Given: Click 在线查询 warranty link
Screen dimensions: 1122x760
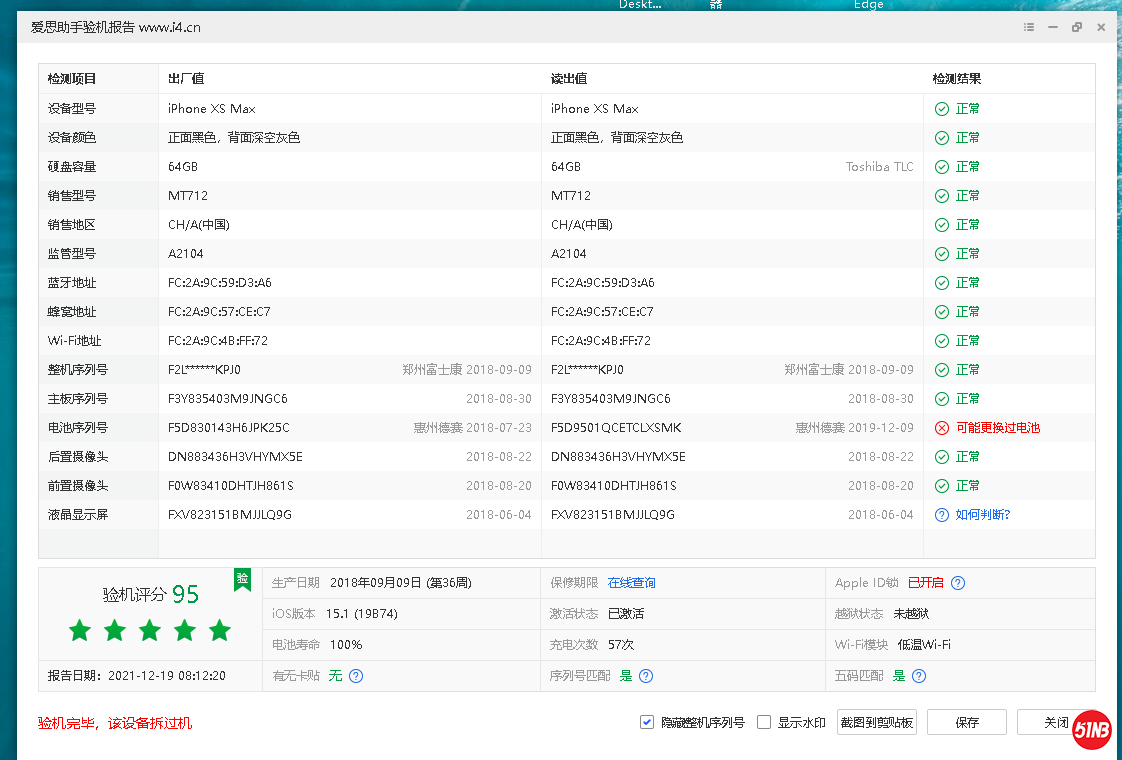Looking at the screenshot, I should click(x=631, y=583).
